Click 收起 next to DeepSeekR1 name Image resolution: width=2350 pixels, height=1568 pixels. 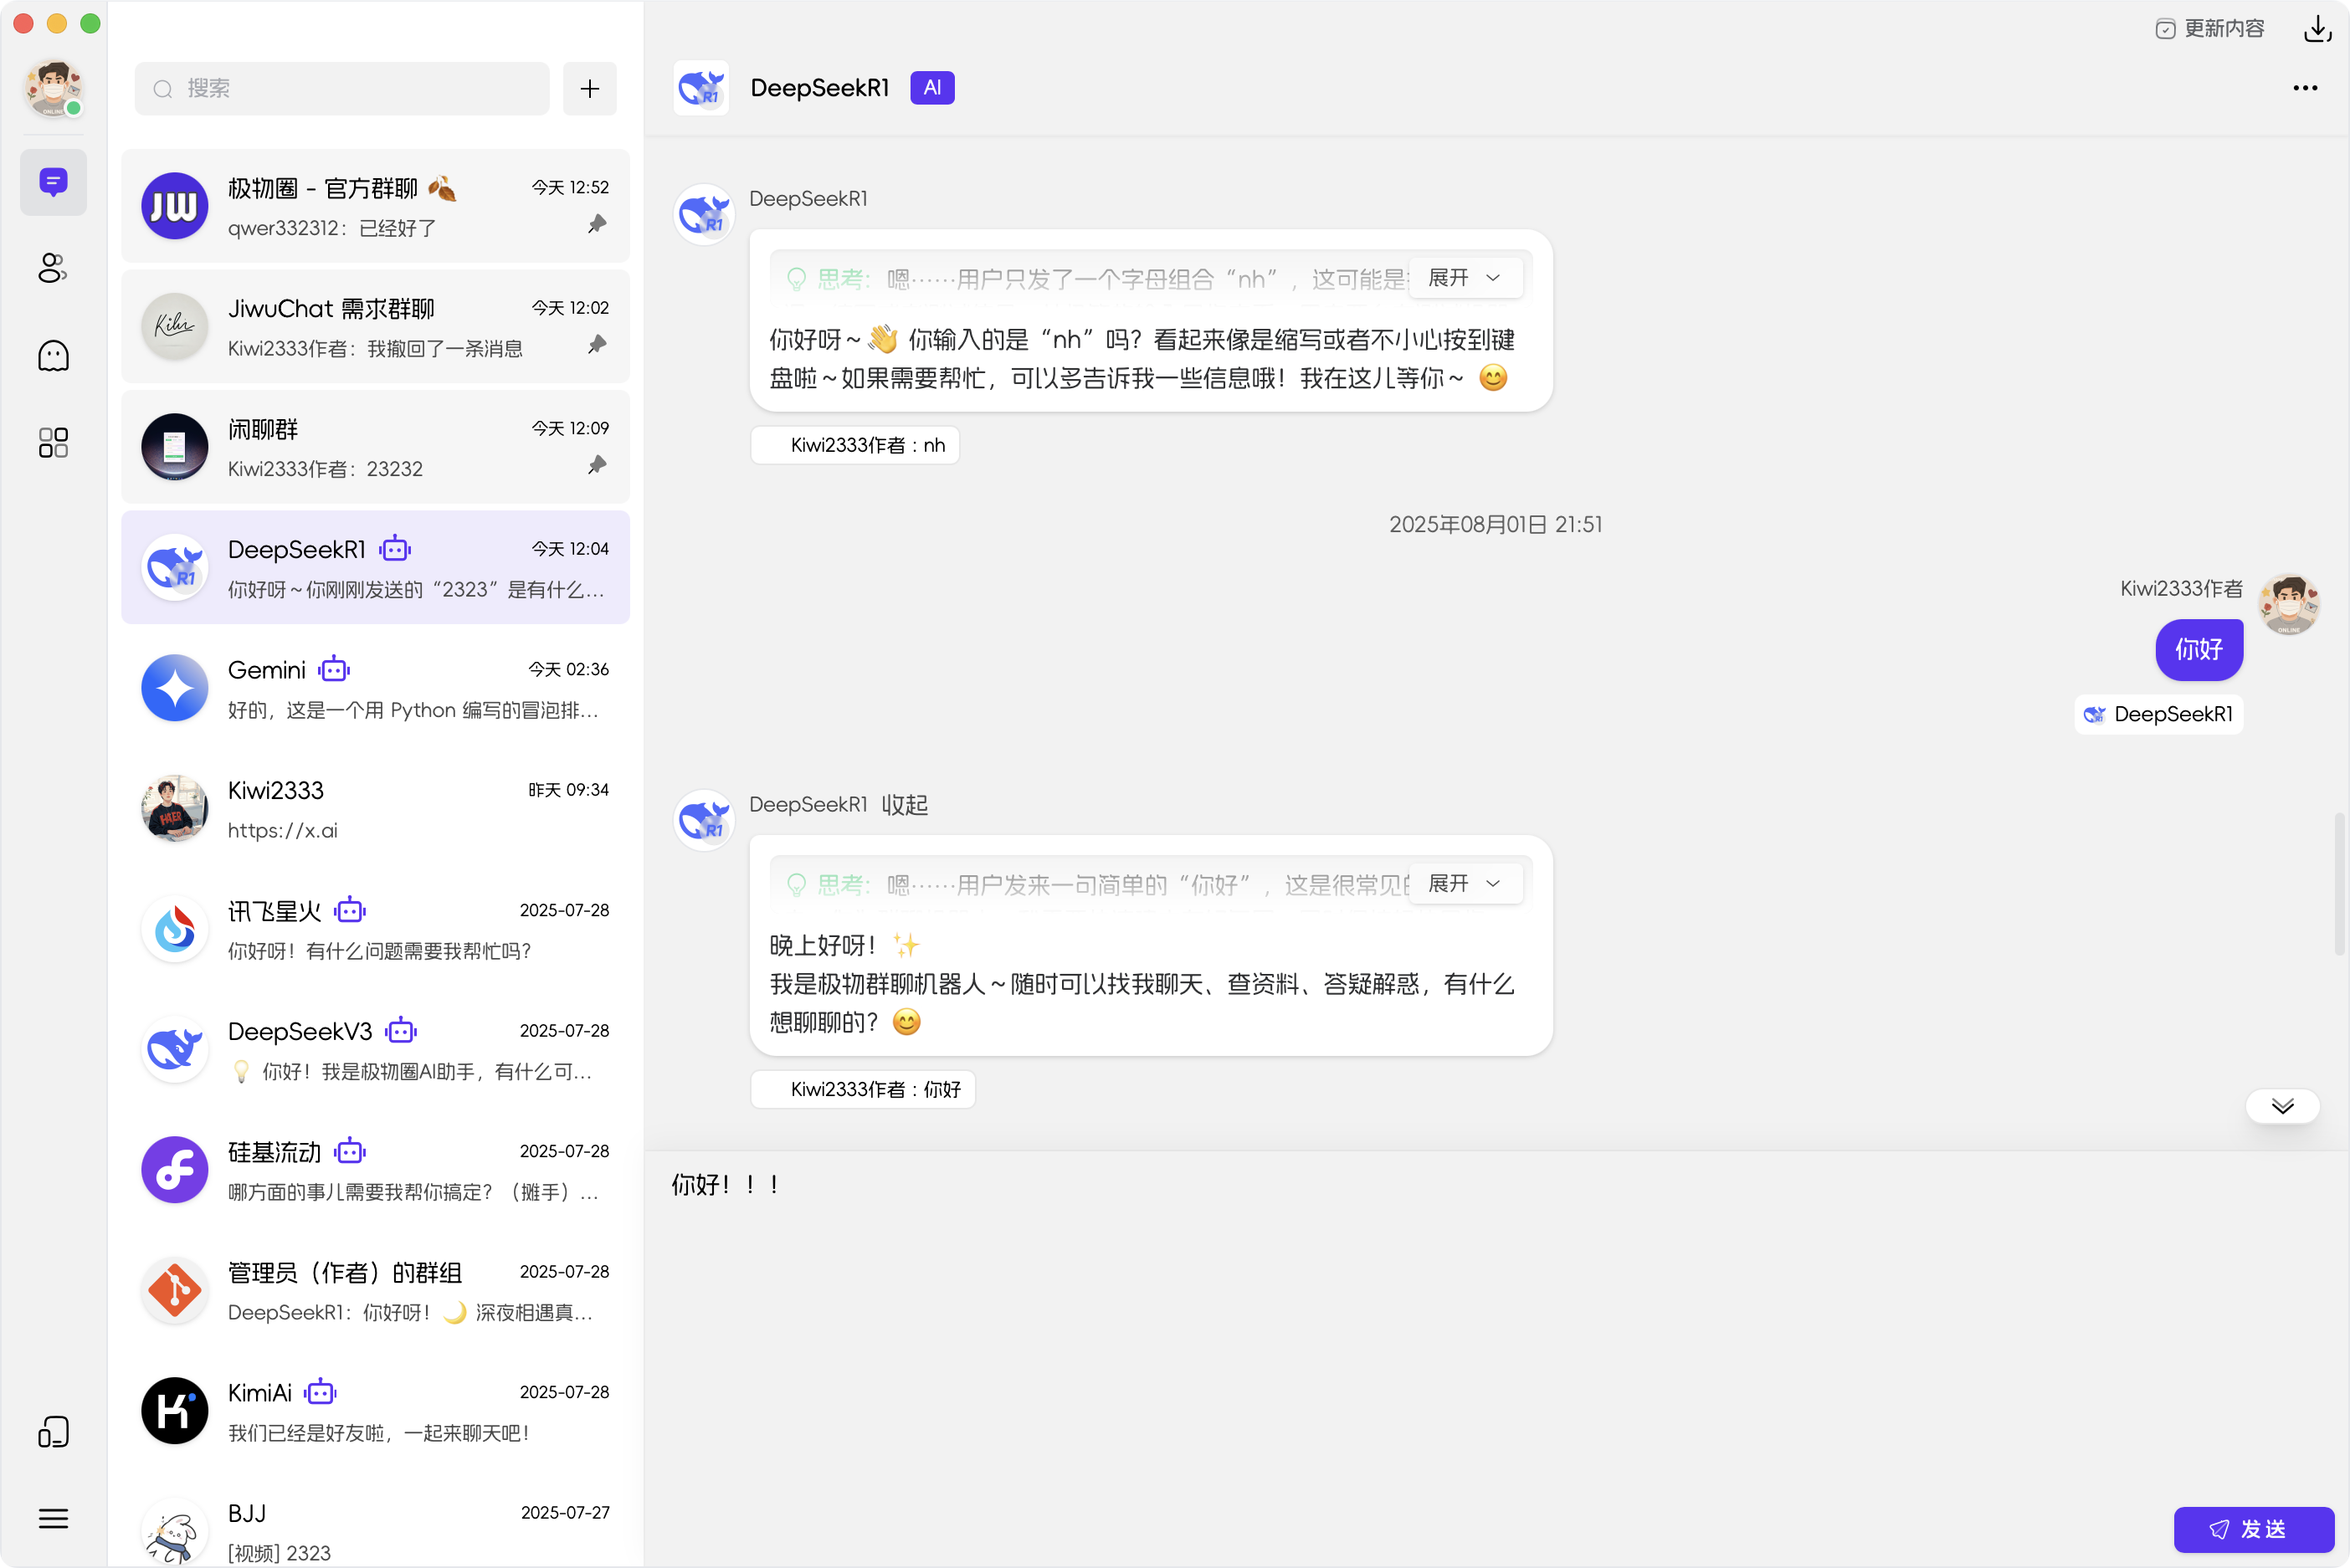[904, 805]
